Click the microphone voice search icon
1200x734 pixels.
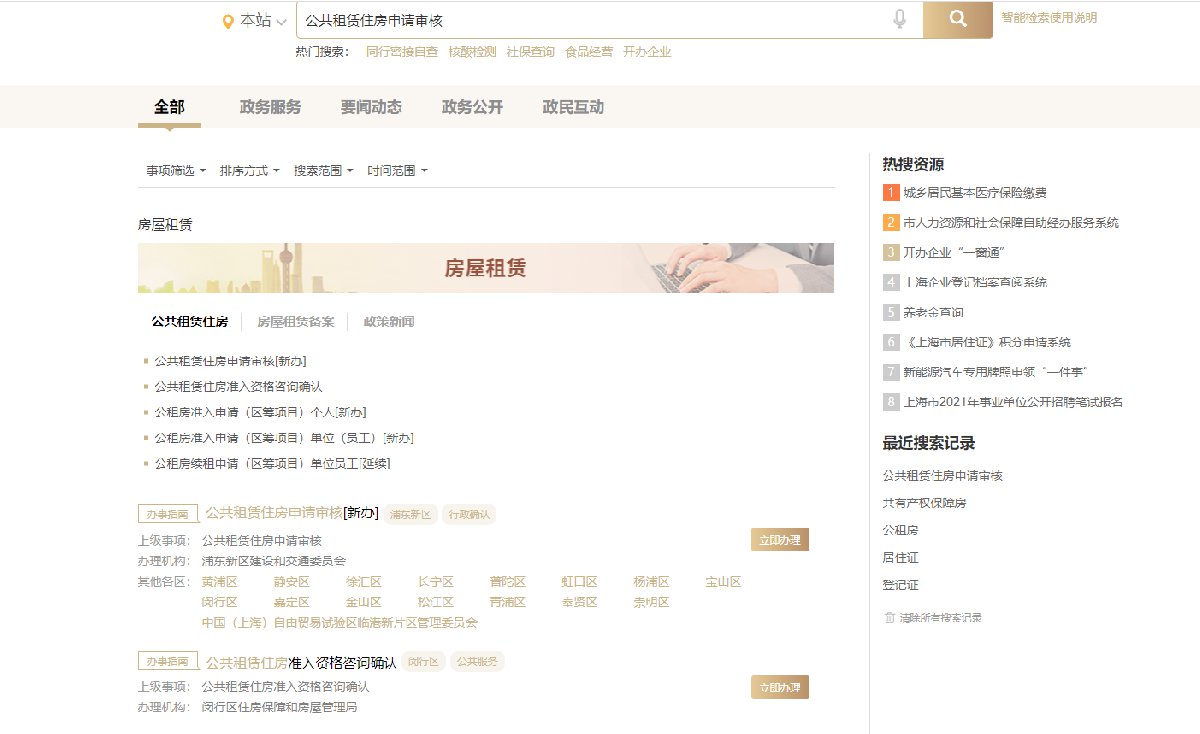click(900, 19)
